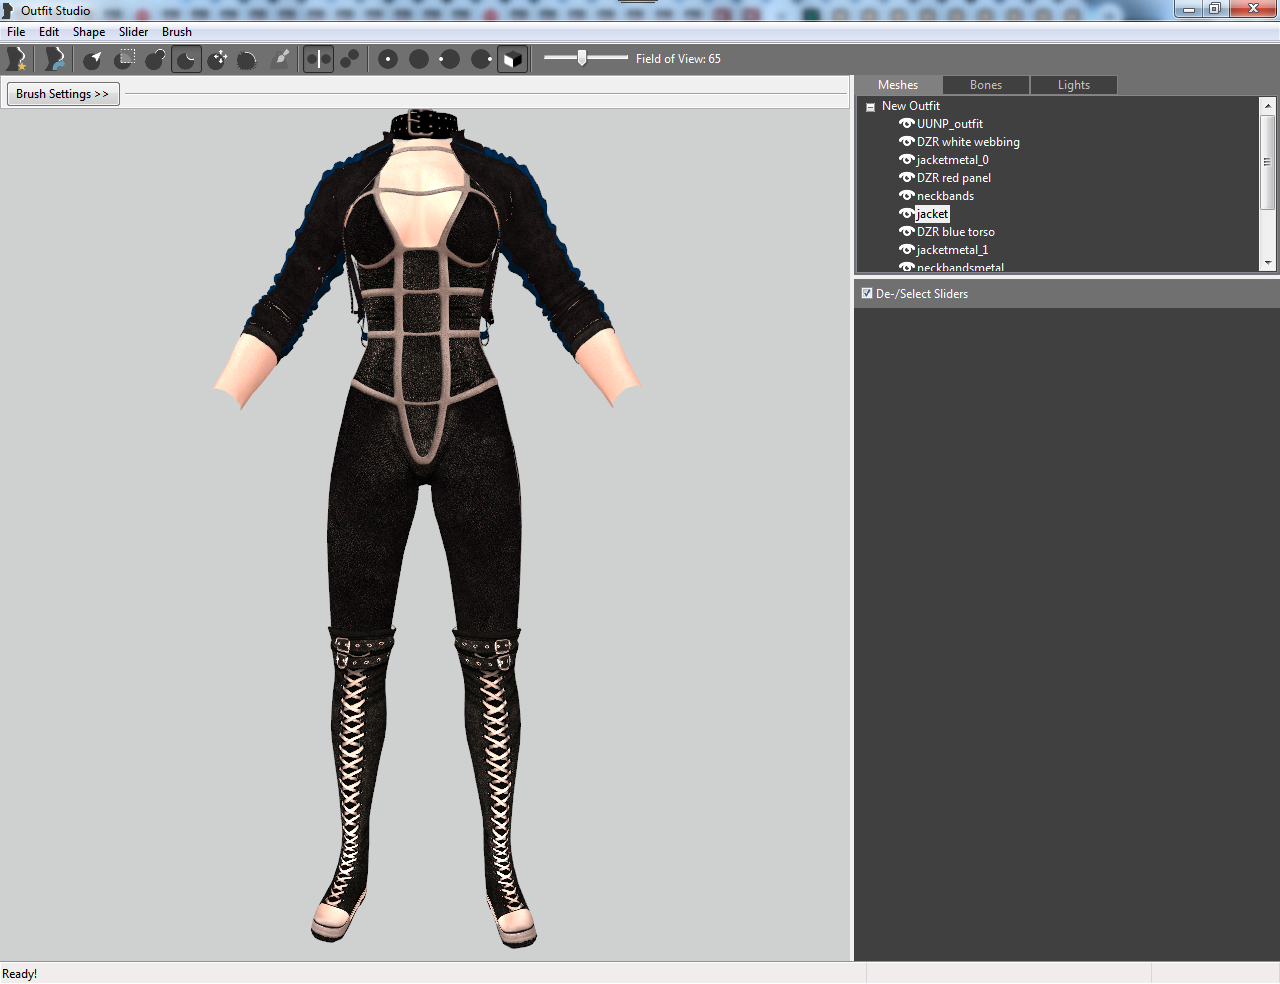Choose the Select tool with arrow pointer
The image size is (1280, 984).
93,59
